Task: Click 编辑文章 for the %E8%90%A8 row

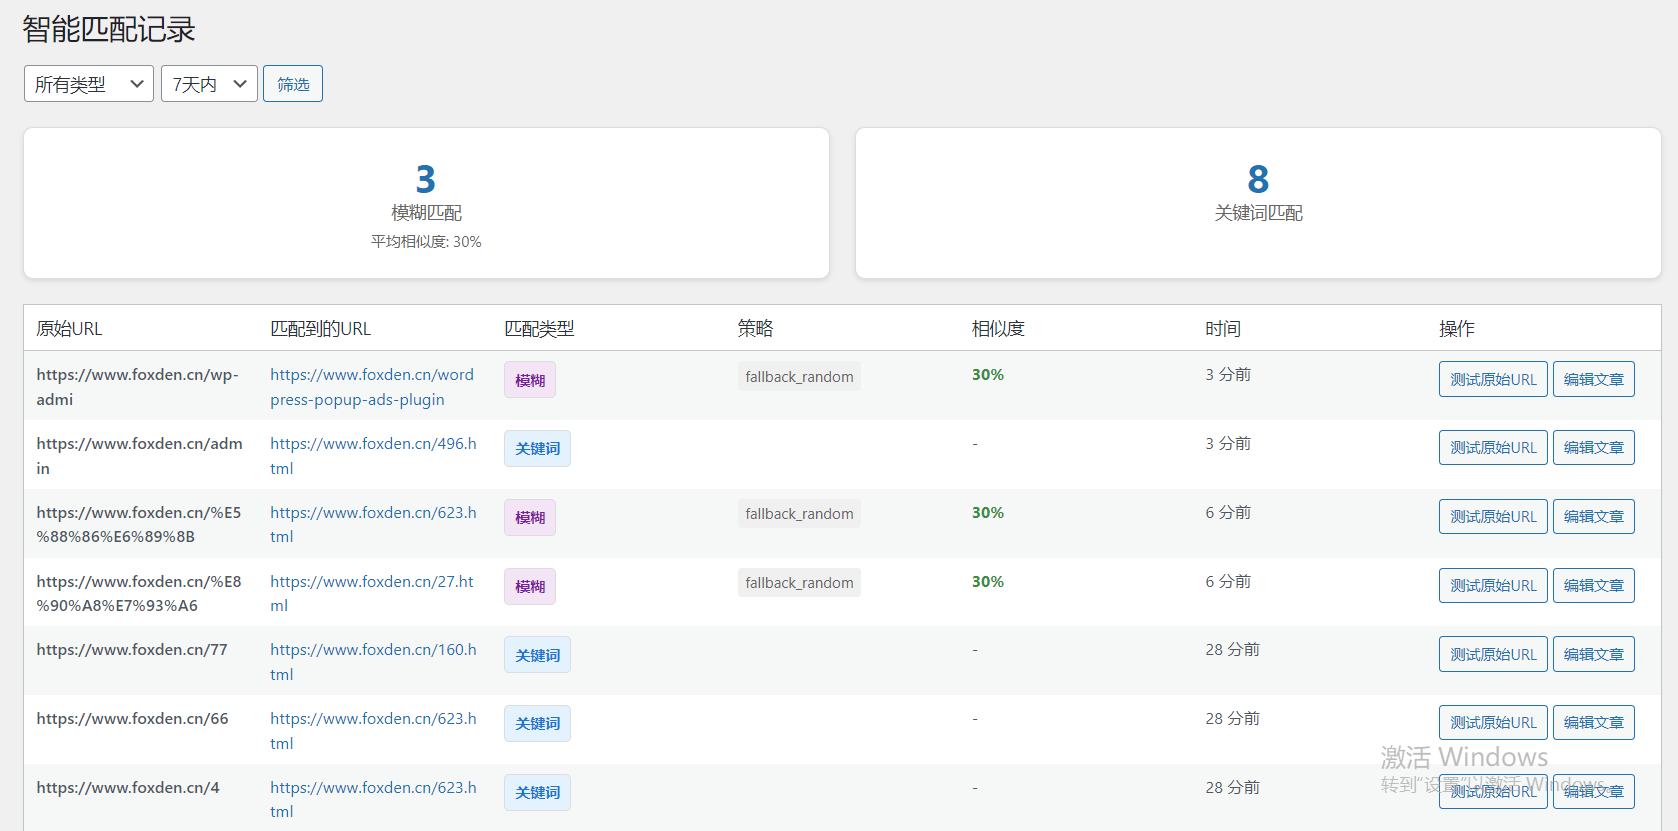Action: tap(1594, 585)
